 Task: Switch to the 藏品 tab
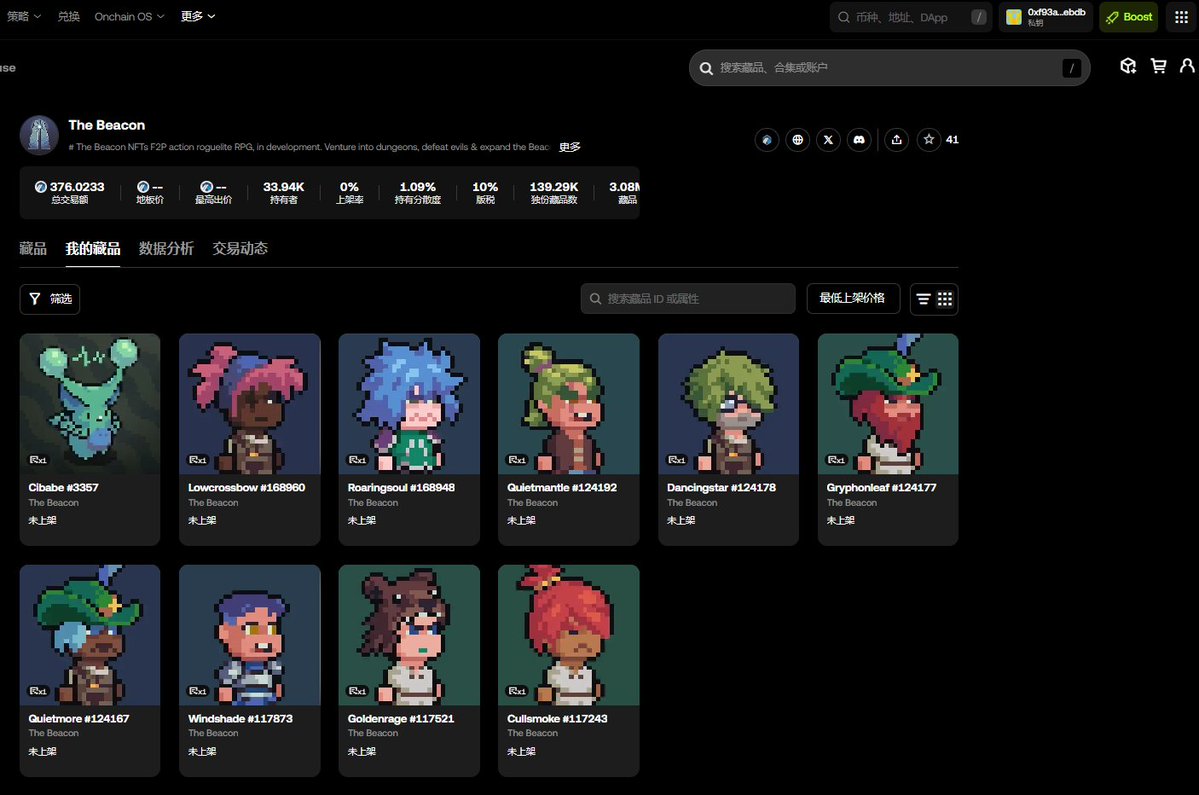33,248
